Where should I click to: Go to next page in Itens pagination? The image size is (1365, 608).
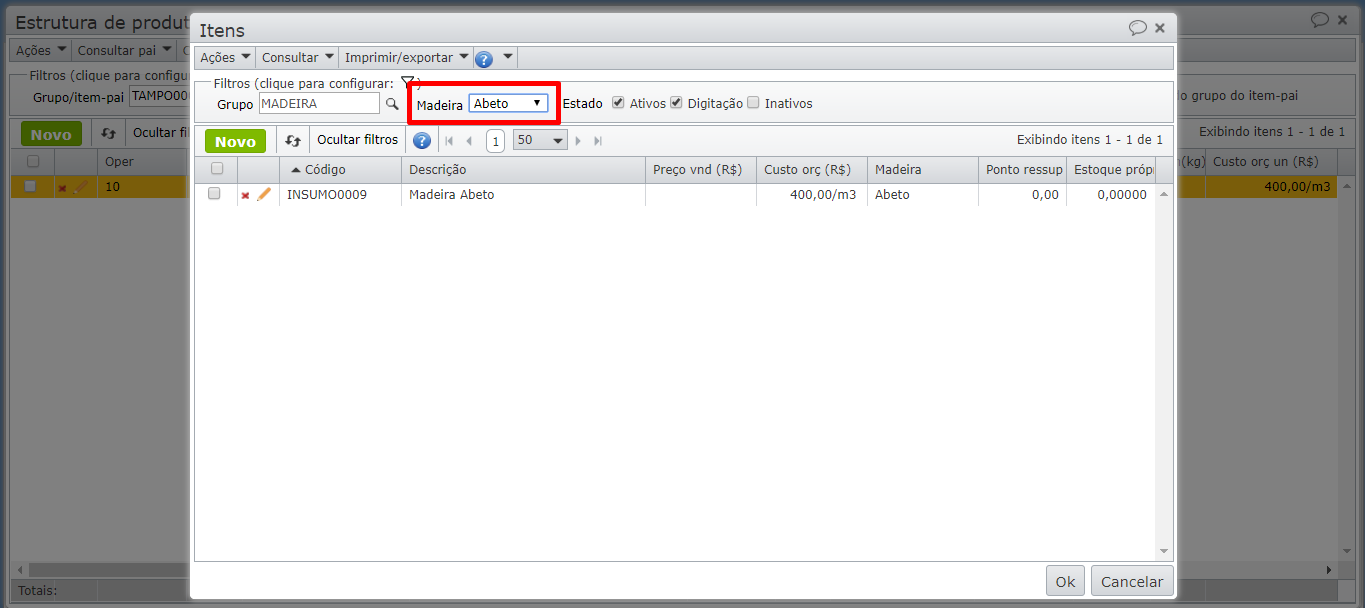[578, 141]
